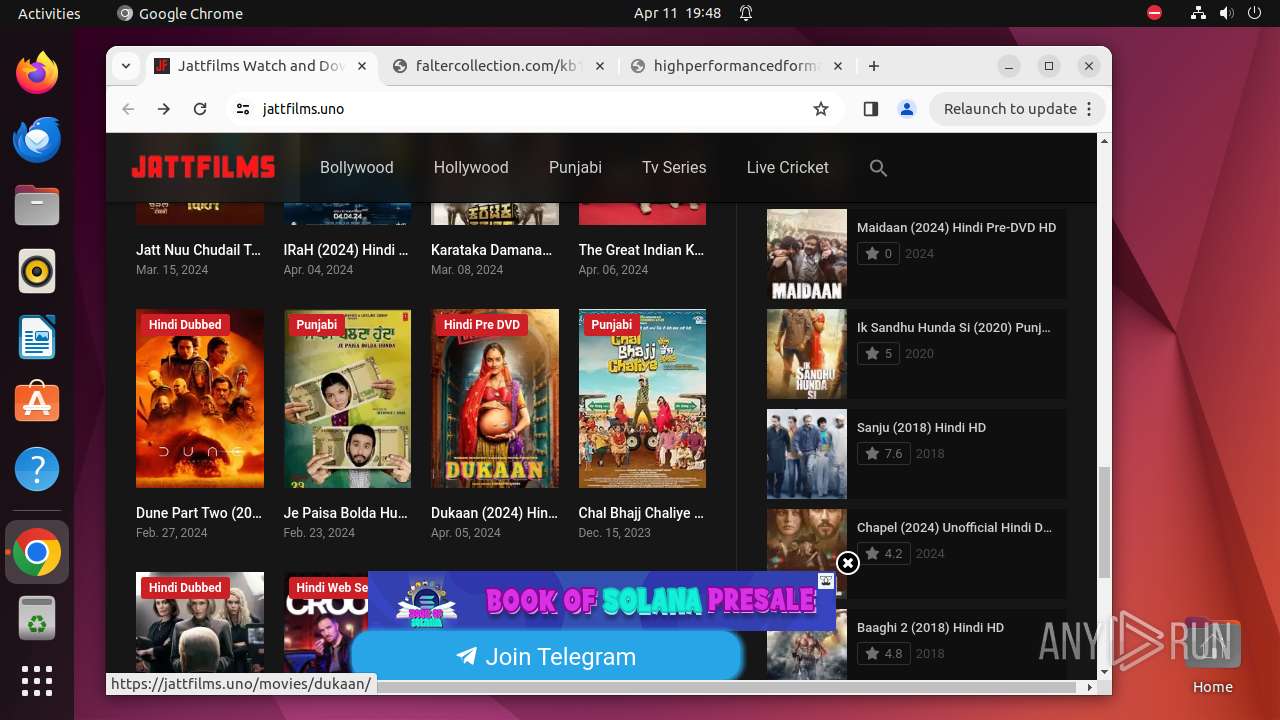The image size is (1280, 720).
Task: Click the Book of Solana Presale banner
Action: pyautogui.click(x=602, y=600)
